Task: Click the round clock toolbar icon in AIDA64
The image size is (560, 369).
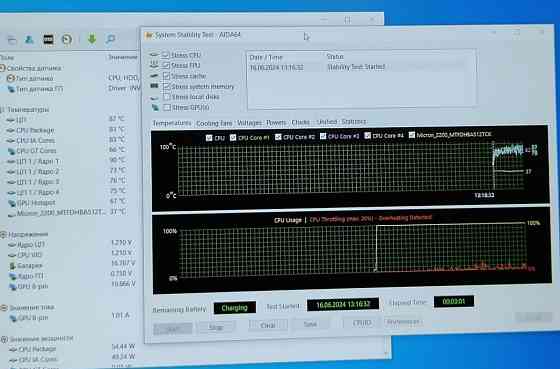Action: pos(66,39)
